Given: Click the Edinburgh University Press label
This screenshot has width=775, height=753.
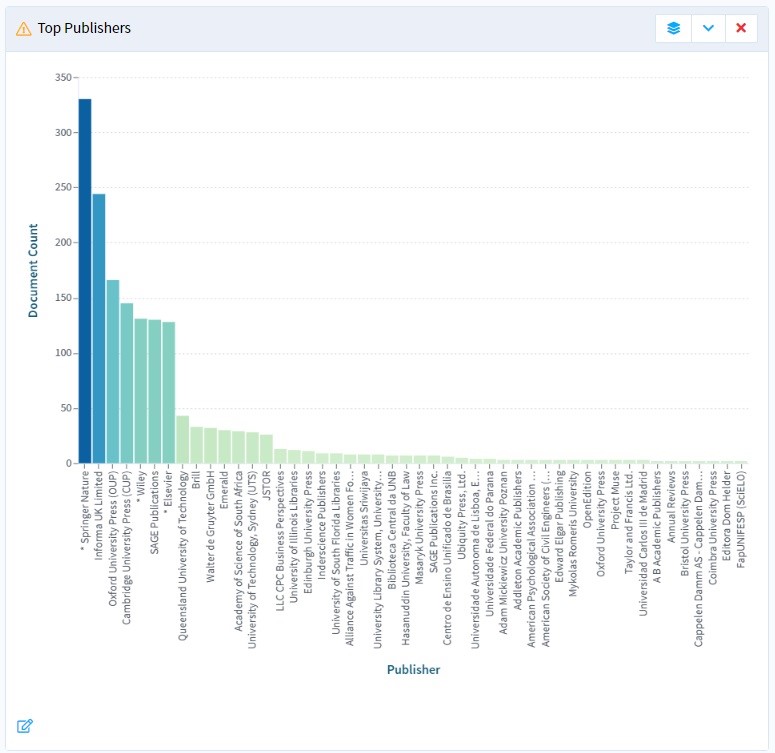Looking at the screenshot, I should 308,531.
